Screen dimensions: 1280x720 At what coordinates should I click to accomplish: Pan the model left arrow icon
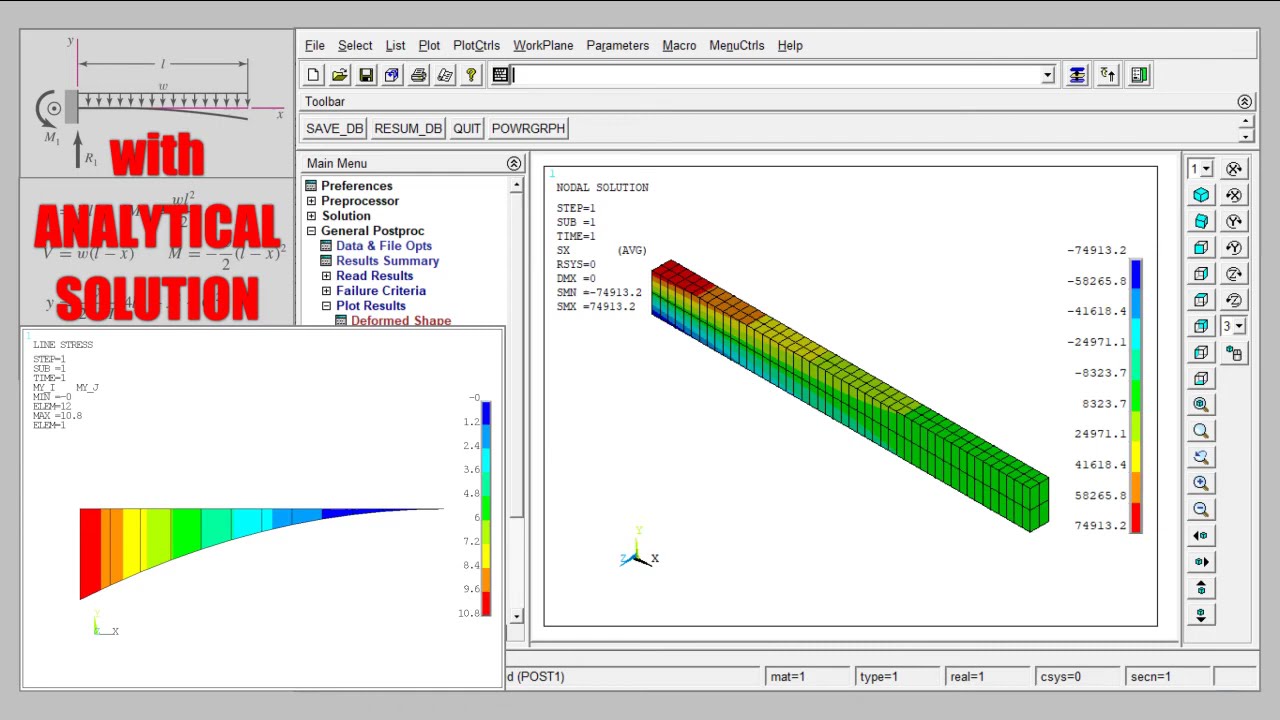[1201, 535]
